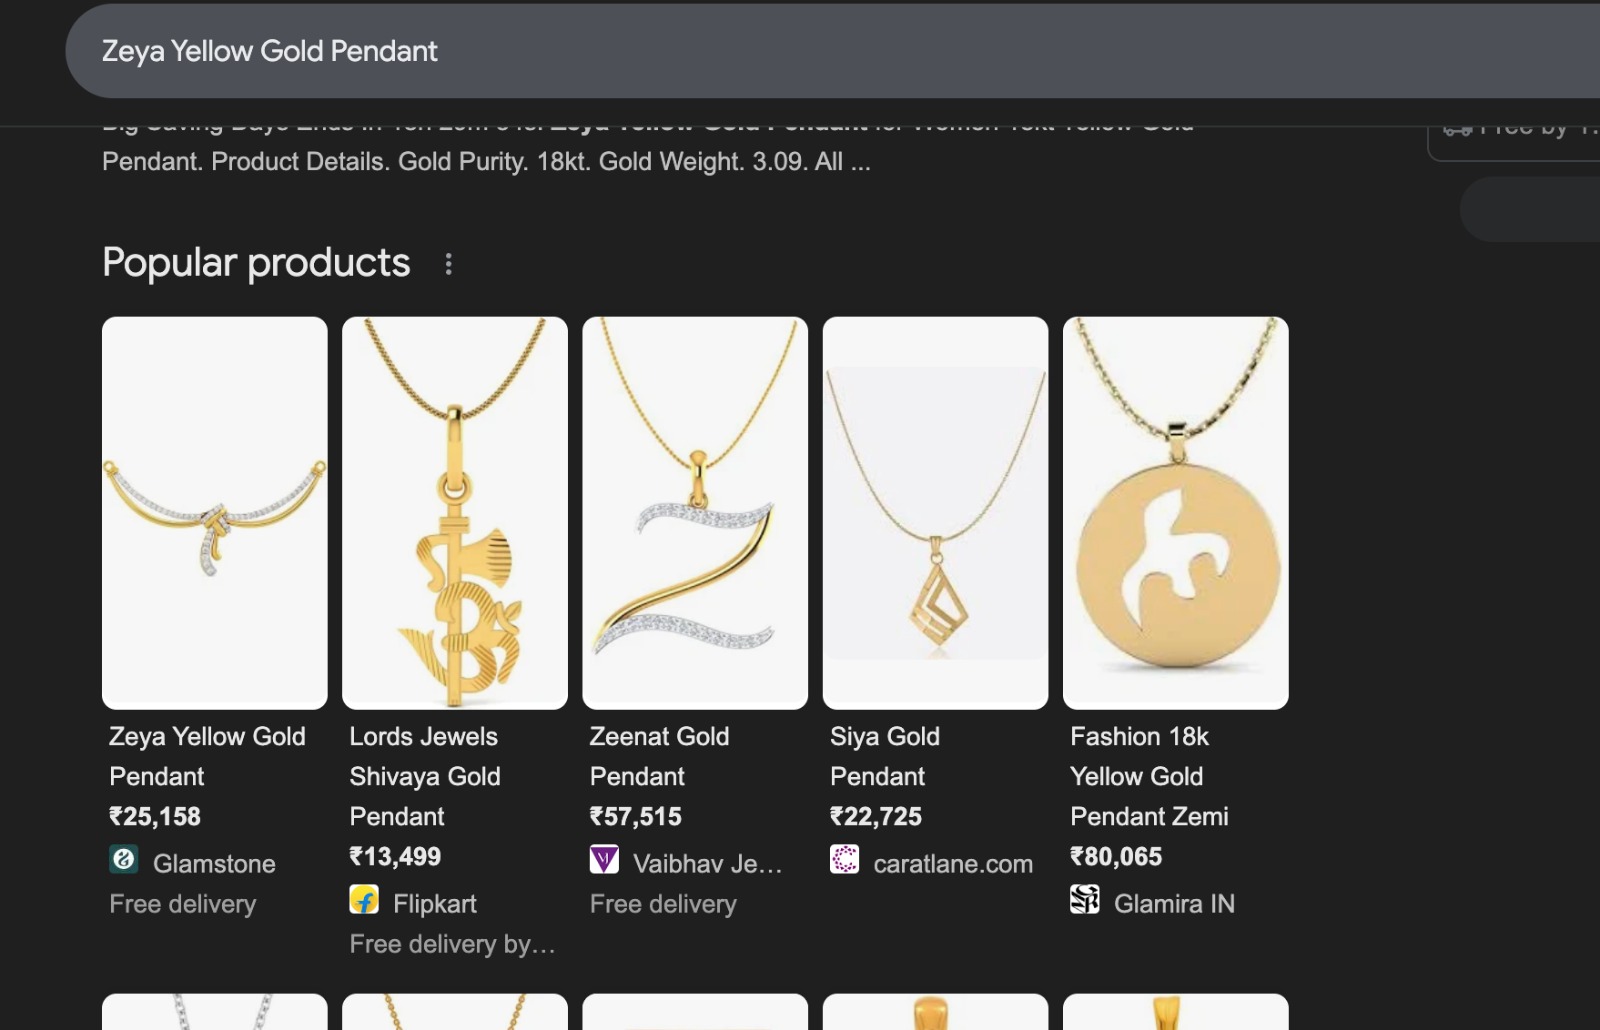1600x1030 pixels.
Task: Click the ₹57,515 price of Zeenat pendant
Action: (x=636, y=817)
